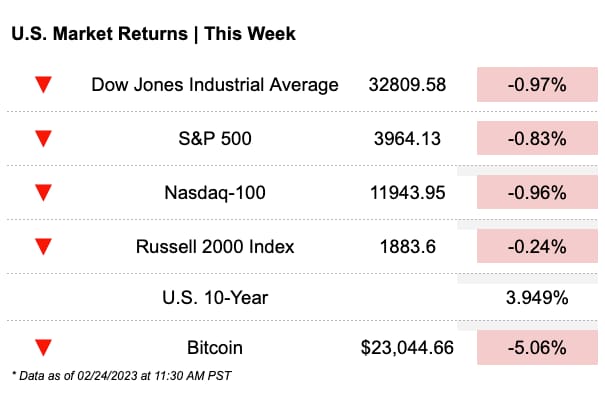Screen dimensions: 605x395
Task: Select the Dow Jones Industrial Average label
Action: [x=215, y=85]
